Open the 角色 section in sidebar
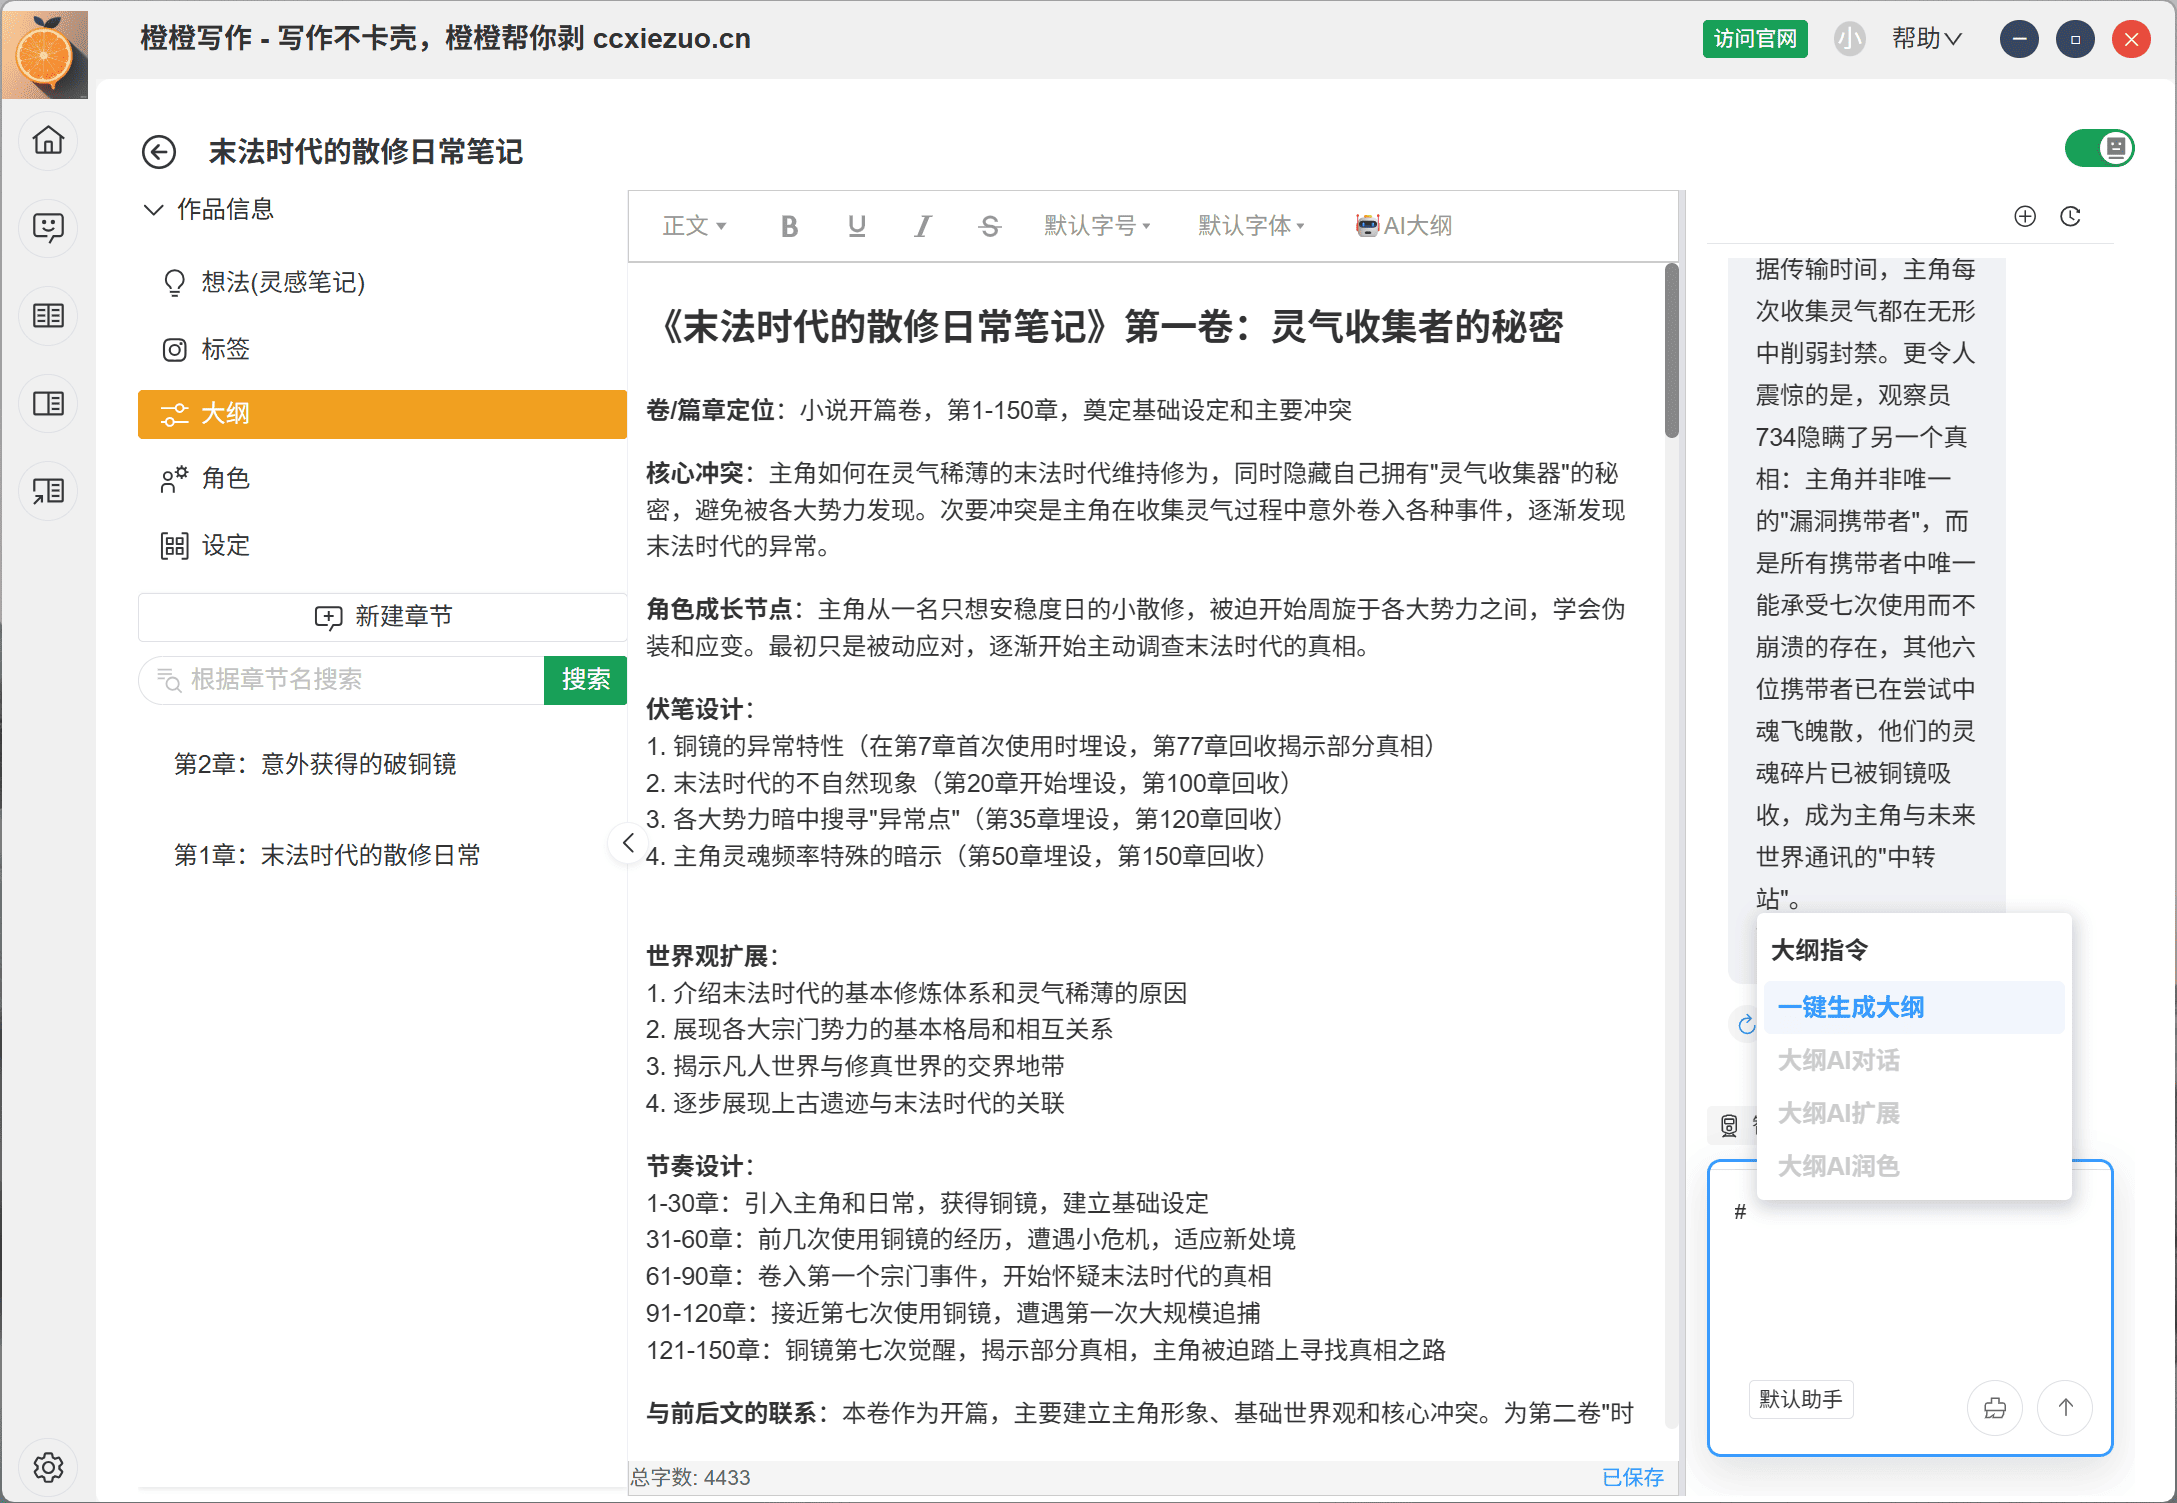This screenshot has width=2177, height=1503. coord(225,478)
